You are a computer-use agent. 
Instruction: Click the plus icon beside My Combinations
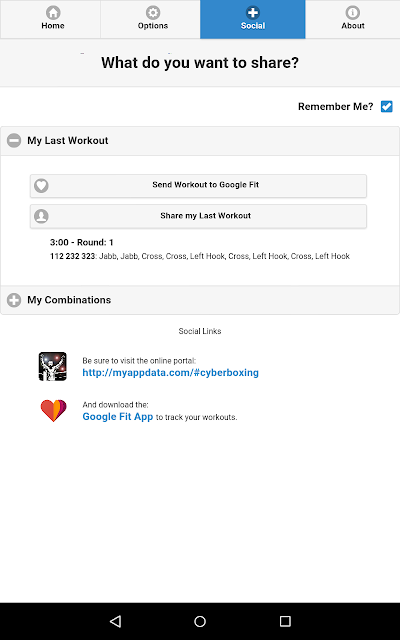pyautogui.click(x=14, y=300)
